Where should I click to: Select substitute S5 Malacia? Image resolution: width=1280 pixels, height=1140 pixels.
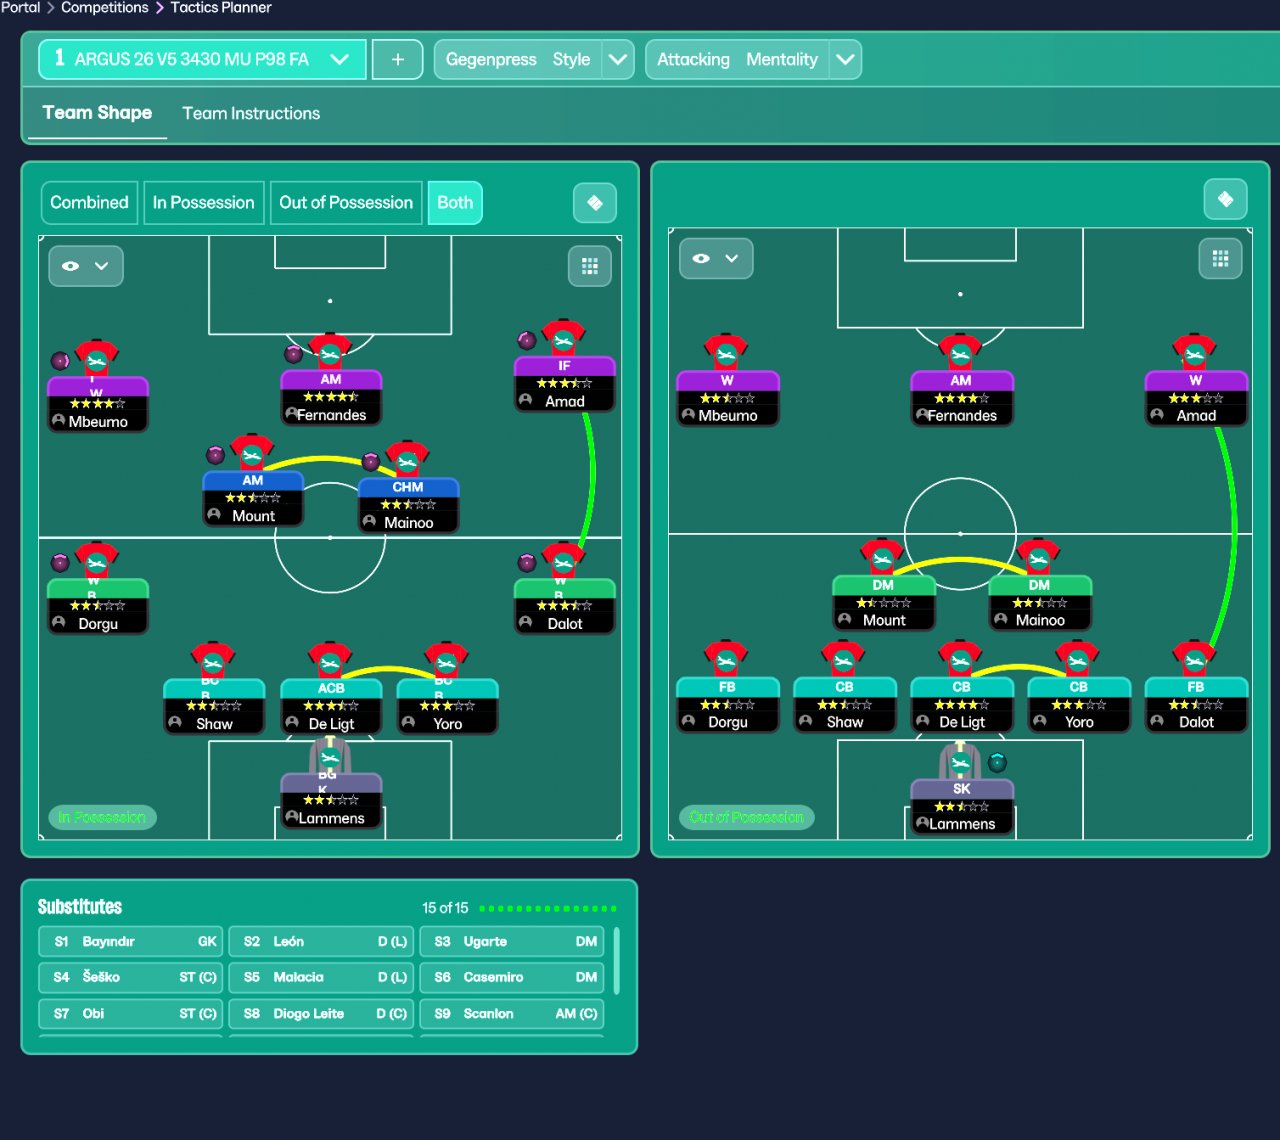click(x=321, y=977)
